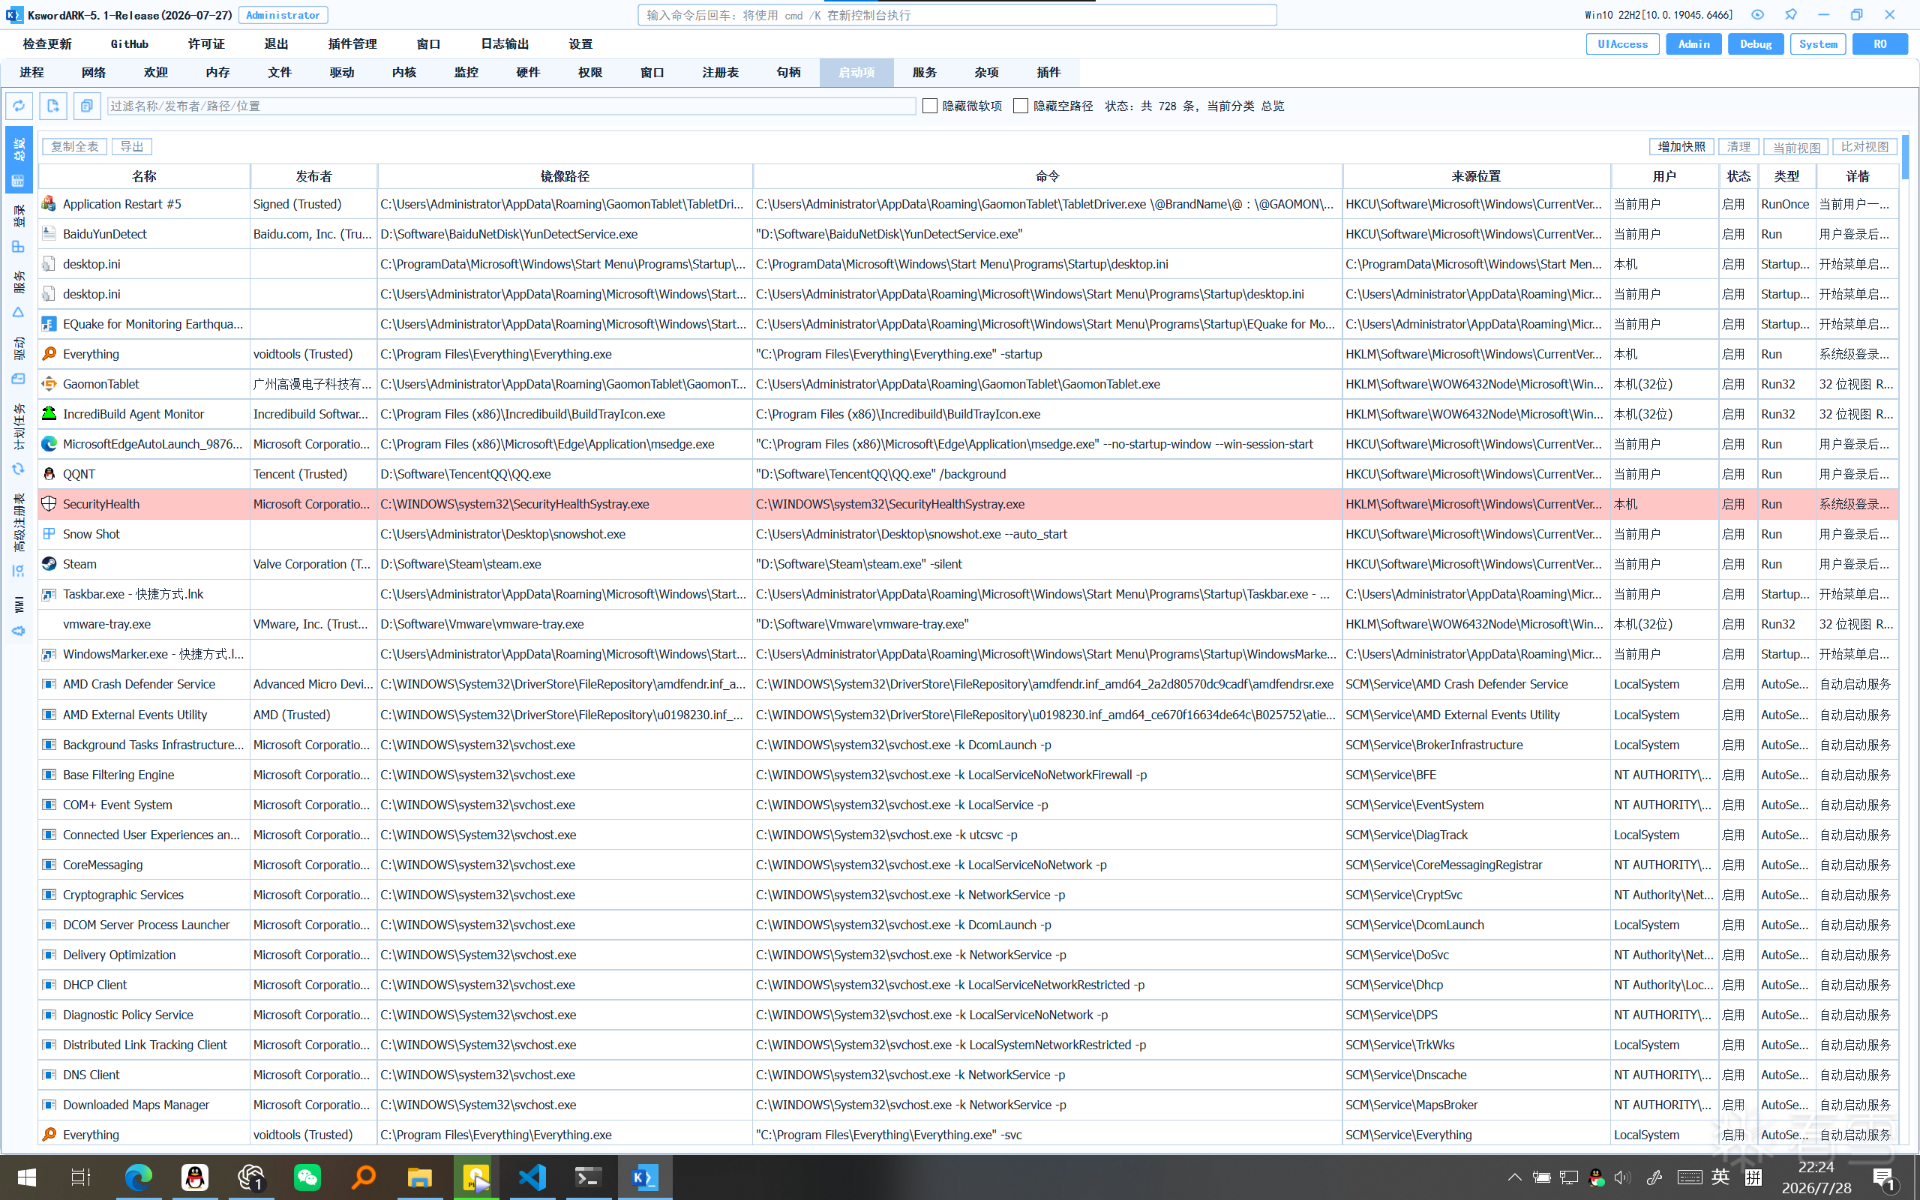Open the 总览 overview sidebar section
The height and width of the screenshot is (1200, 1920).
[18, 159]
